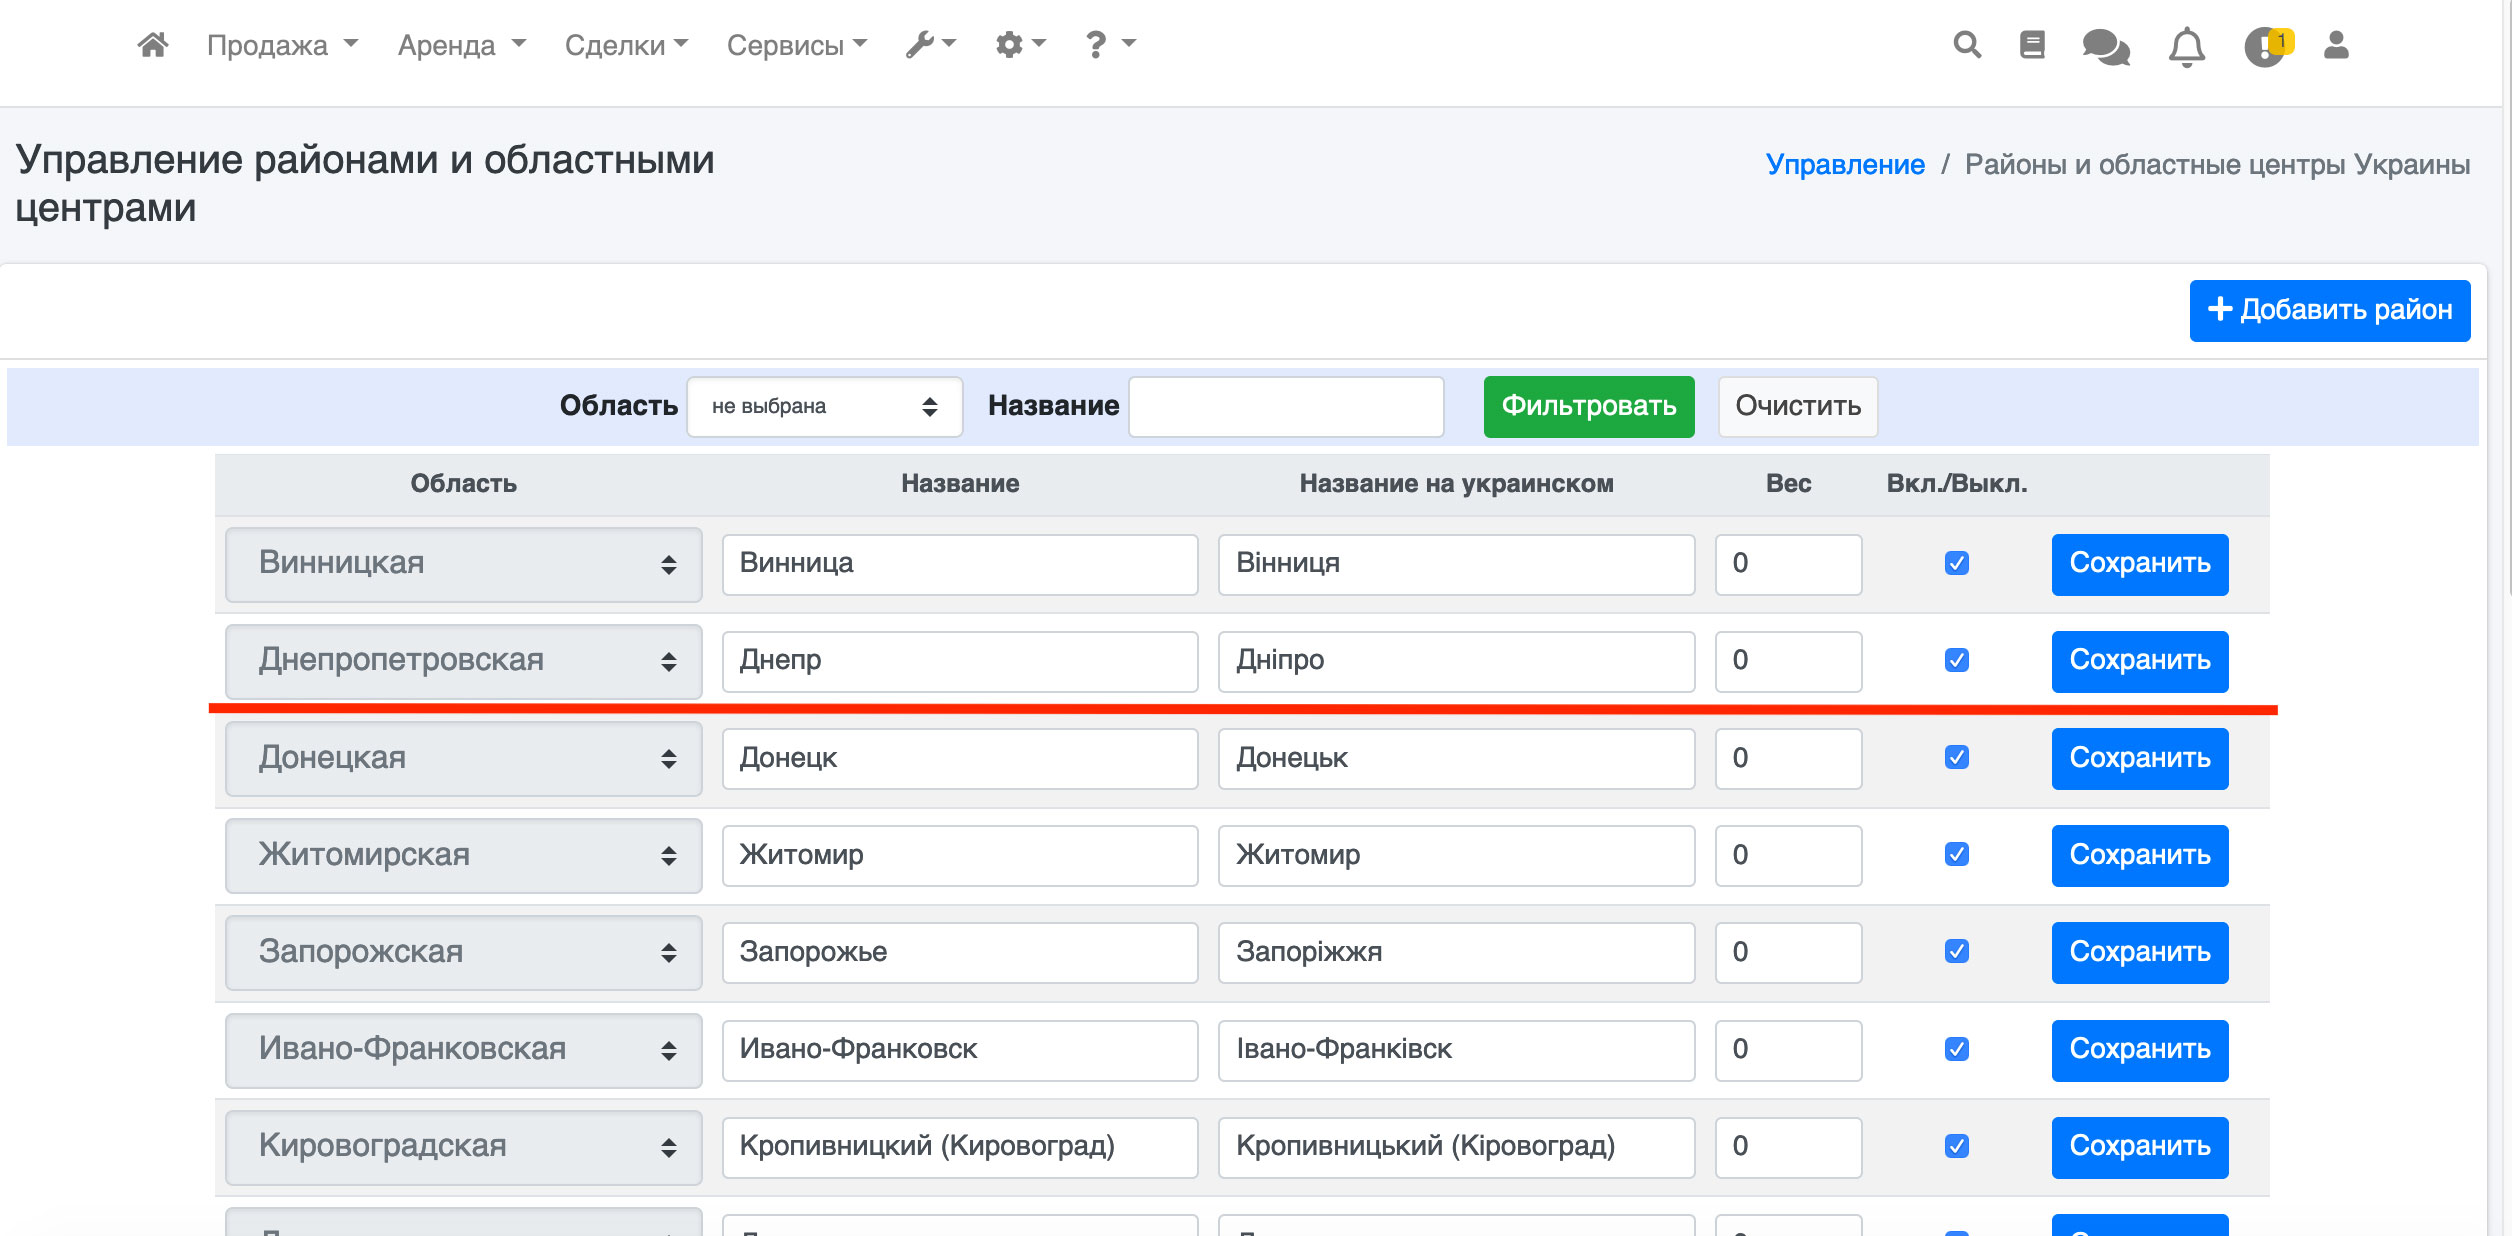Click the alert icon with yellow badge

click(x=2265, y=46)
